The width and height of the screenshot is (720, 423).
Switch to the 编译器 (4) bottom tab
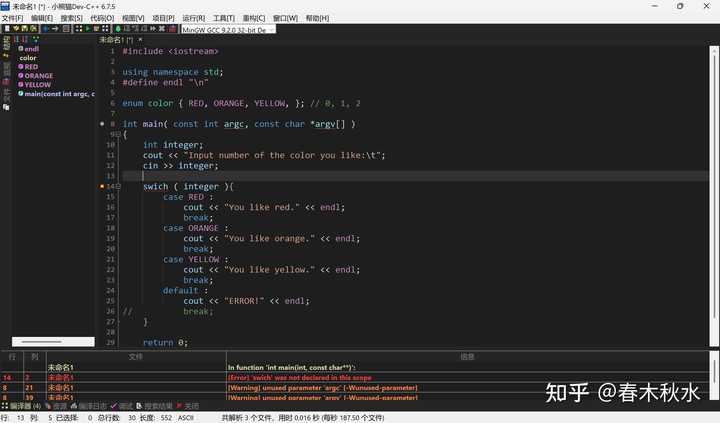[22, 406]
